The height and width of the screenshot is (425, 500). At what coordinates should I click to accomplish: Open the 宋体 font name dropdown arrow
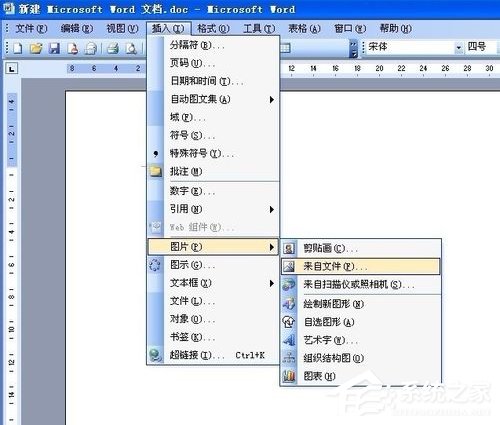point(459,48)
